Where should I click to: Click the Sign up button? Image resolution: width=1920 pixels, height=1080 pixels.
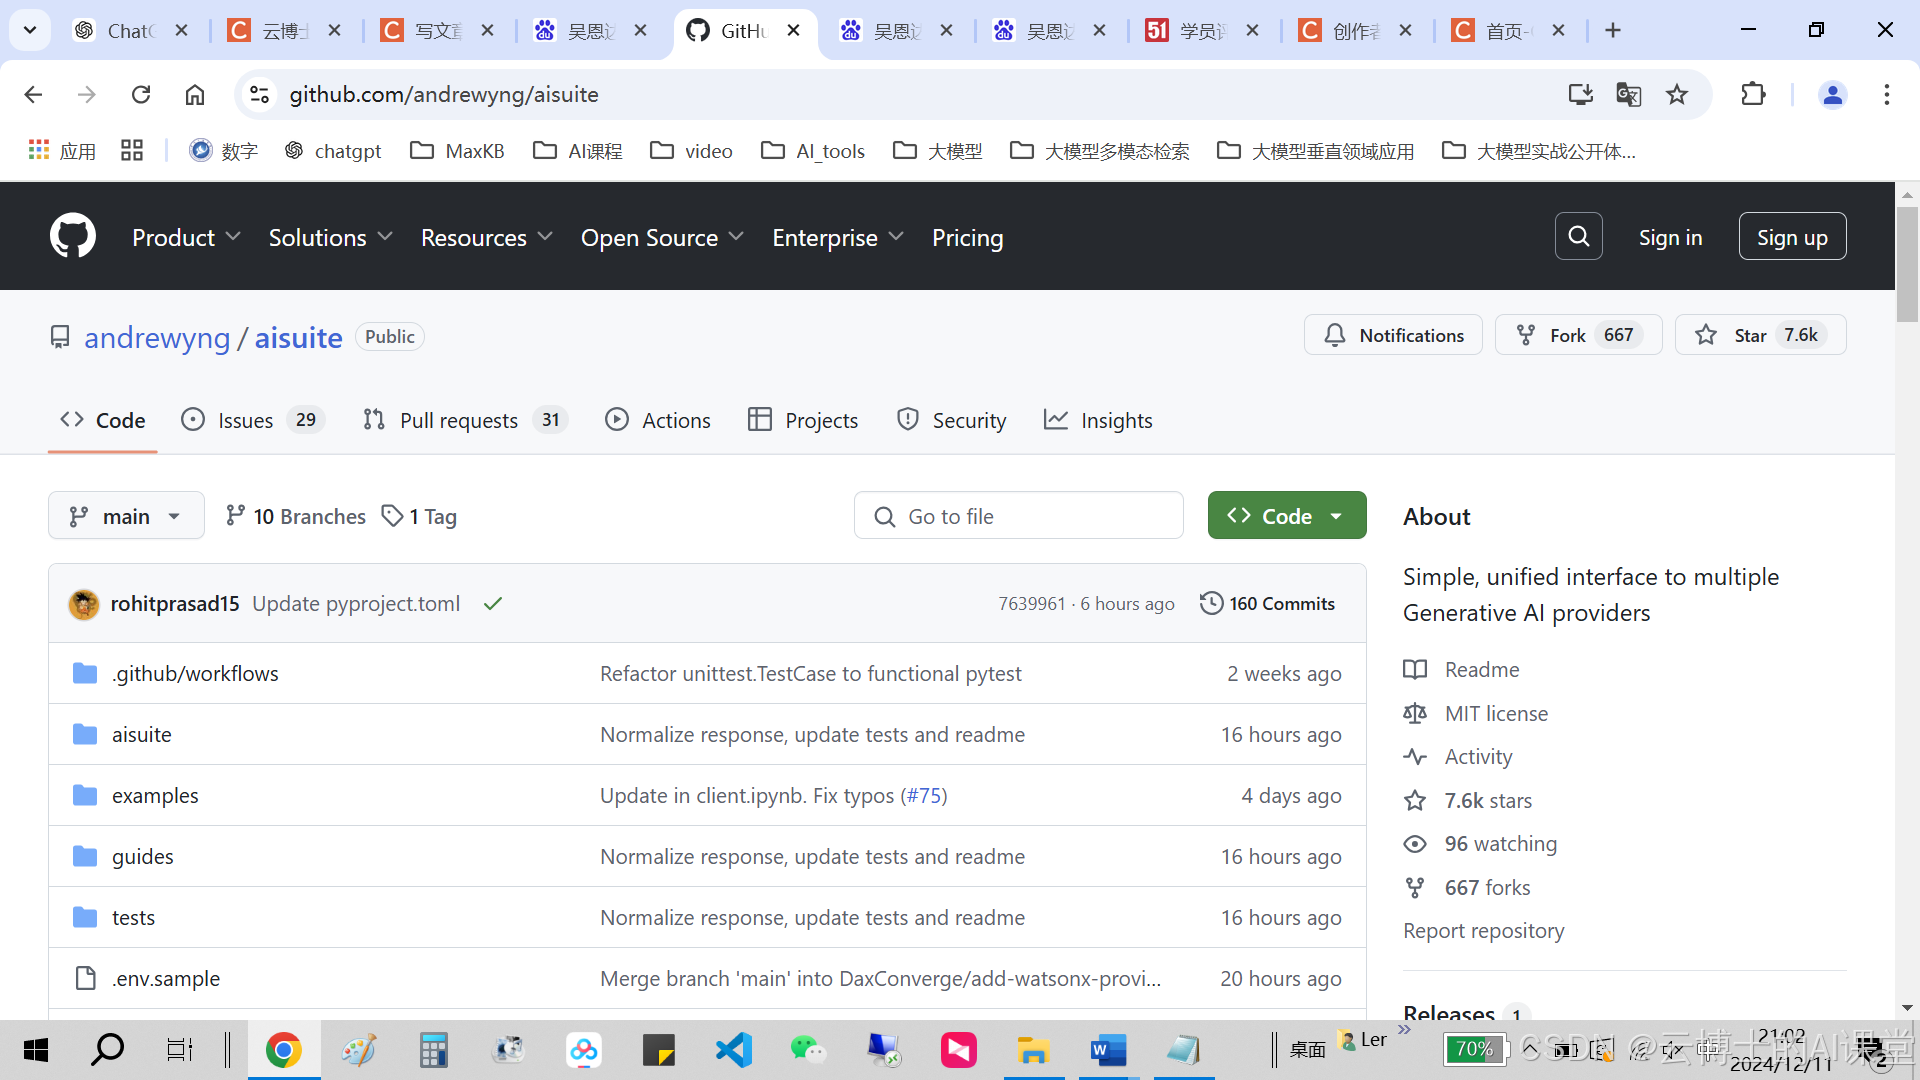(1791, 237)
